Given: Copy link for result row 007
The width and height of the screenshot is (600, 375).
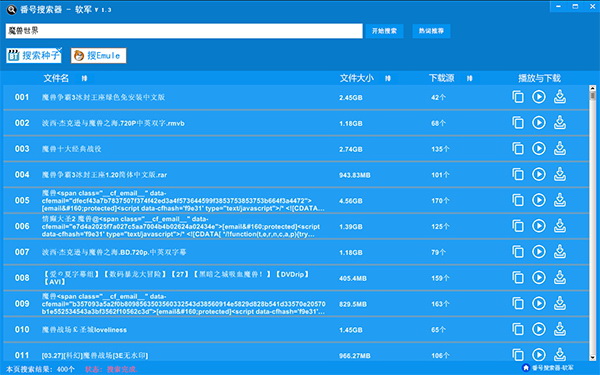Looking at the screenshot, I should 518,252.
